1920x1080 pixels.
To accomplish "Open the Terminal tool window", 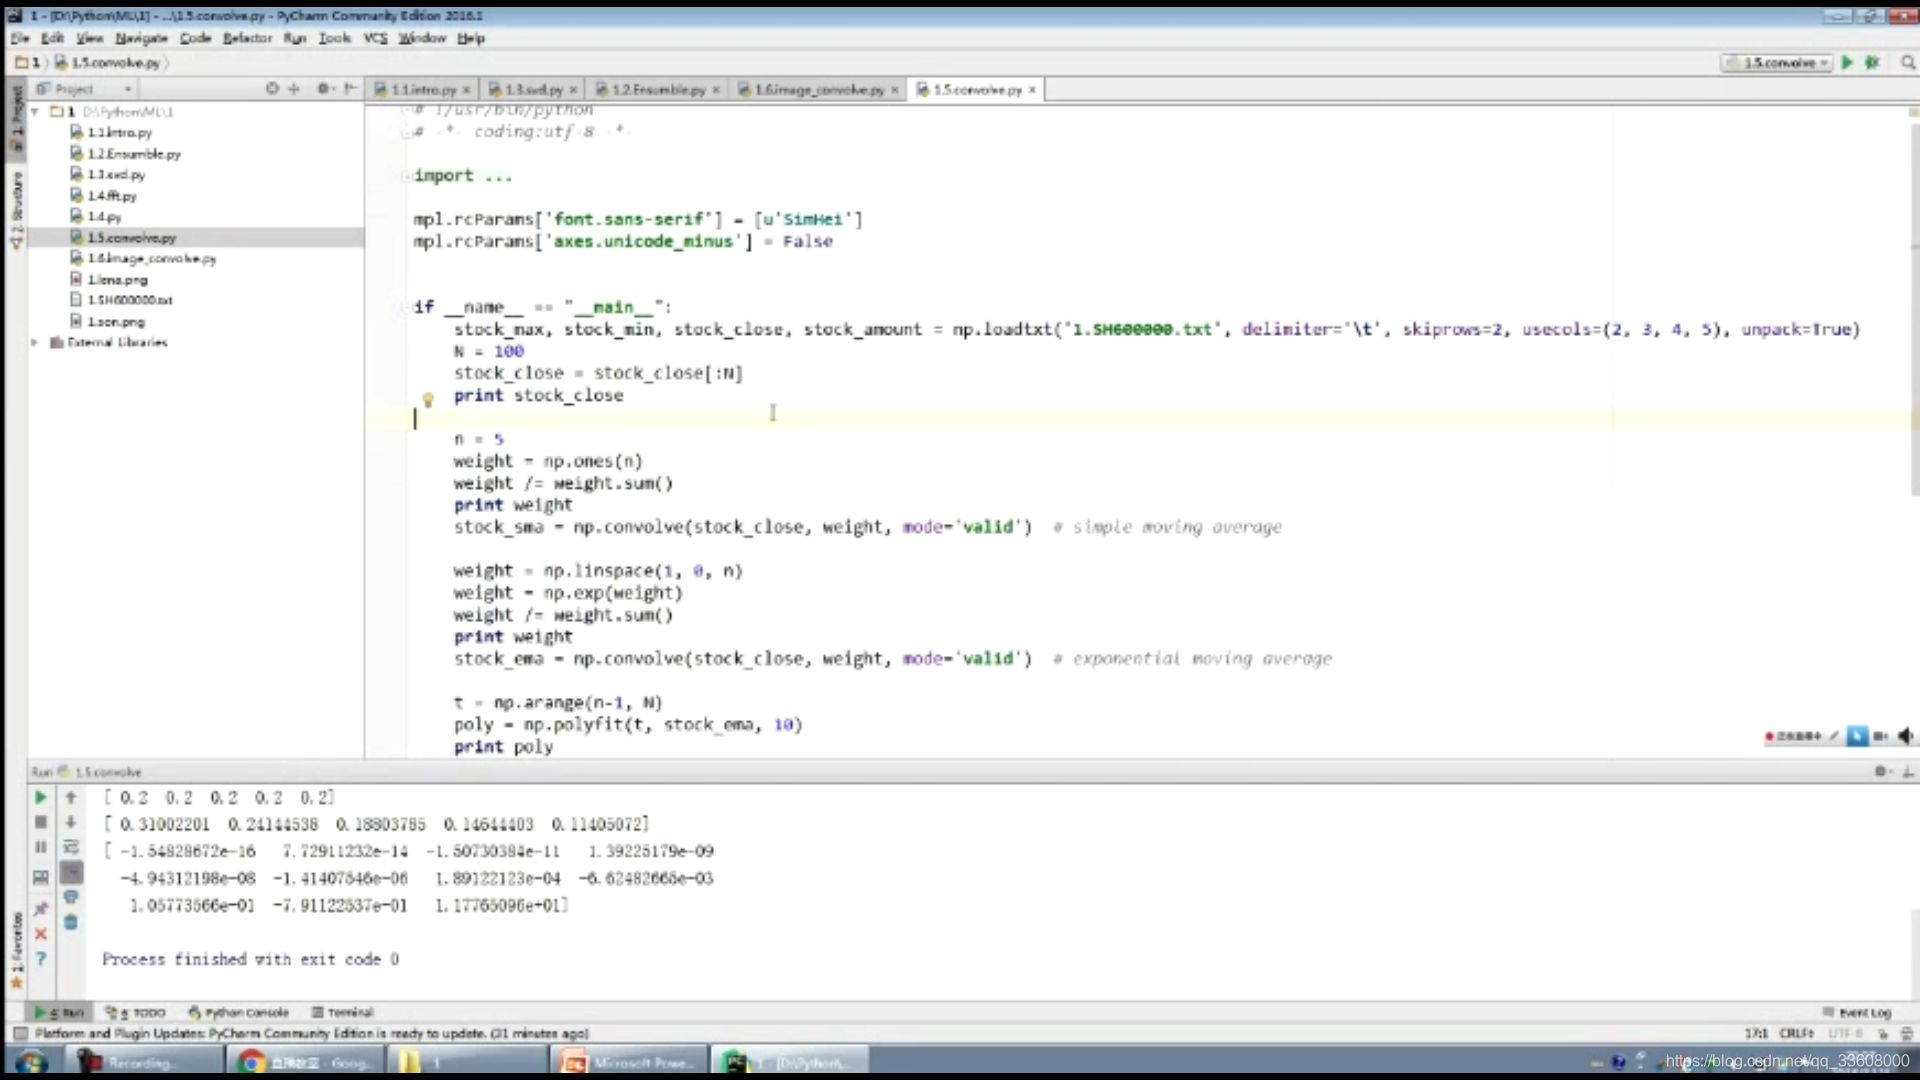I will click(342, 1012).
